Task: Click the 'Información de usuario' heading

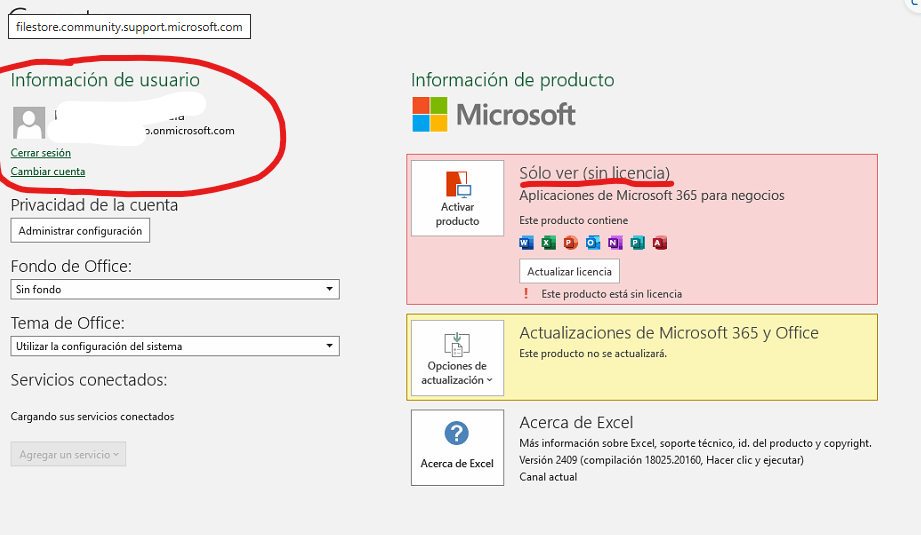Action: tap(105, 80)
